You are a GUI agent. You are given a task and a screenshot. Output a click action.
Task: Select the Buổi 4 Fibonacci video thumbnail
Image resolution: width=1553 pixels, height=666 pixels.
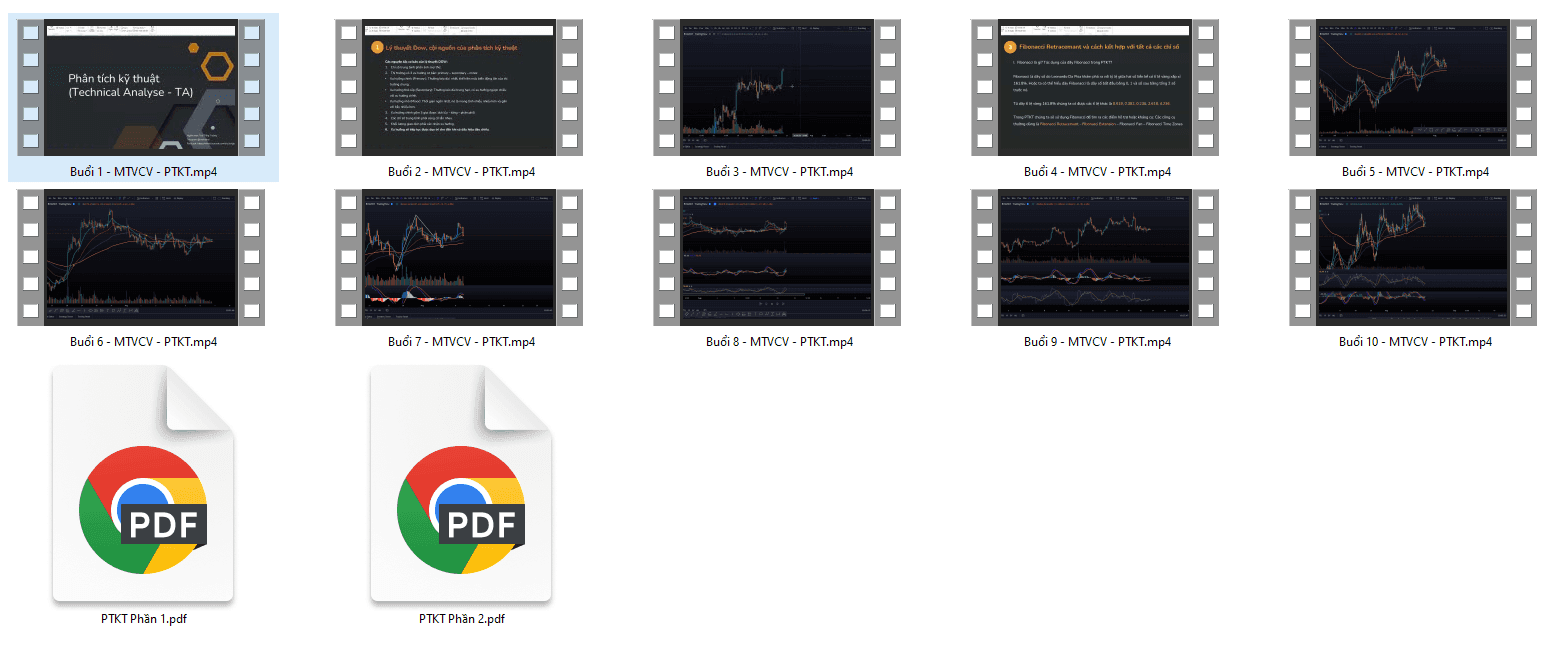click(x=1096, y=87)
